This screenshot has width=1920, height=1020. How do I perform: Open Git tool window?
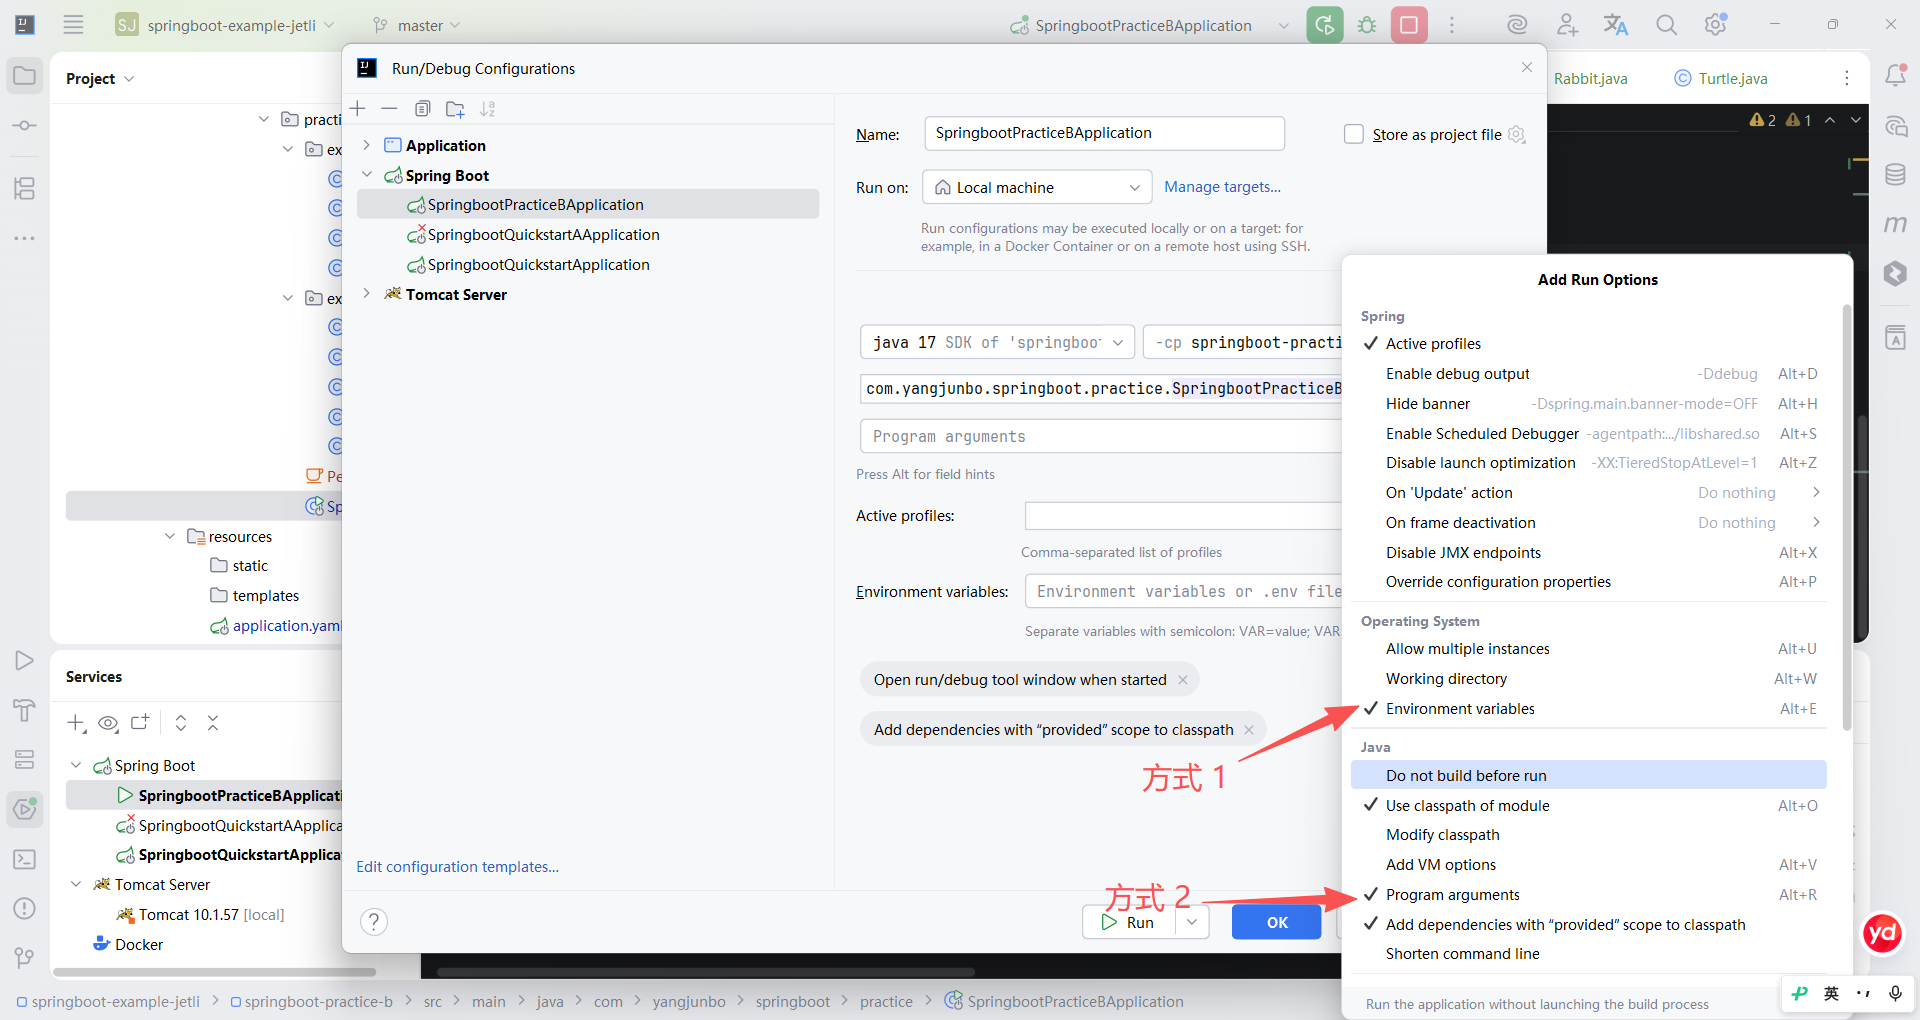pyautogui.click(x=25, y=958)
